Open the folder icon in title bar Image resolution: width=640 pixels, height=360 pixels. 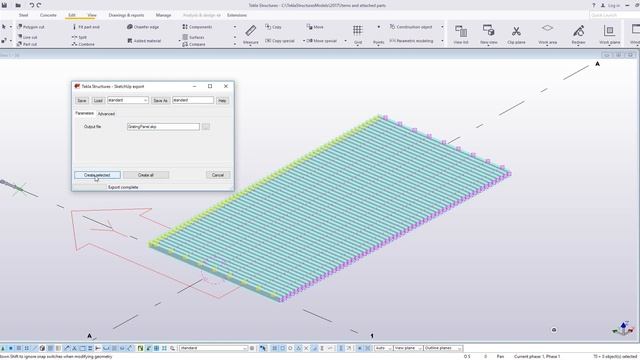pyautogui.click(x=18, y=5)
